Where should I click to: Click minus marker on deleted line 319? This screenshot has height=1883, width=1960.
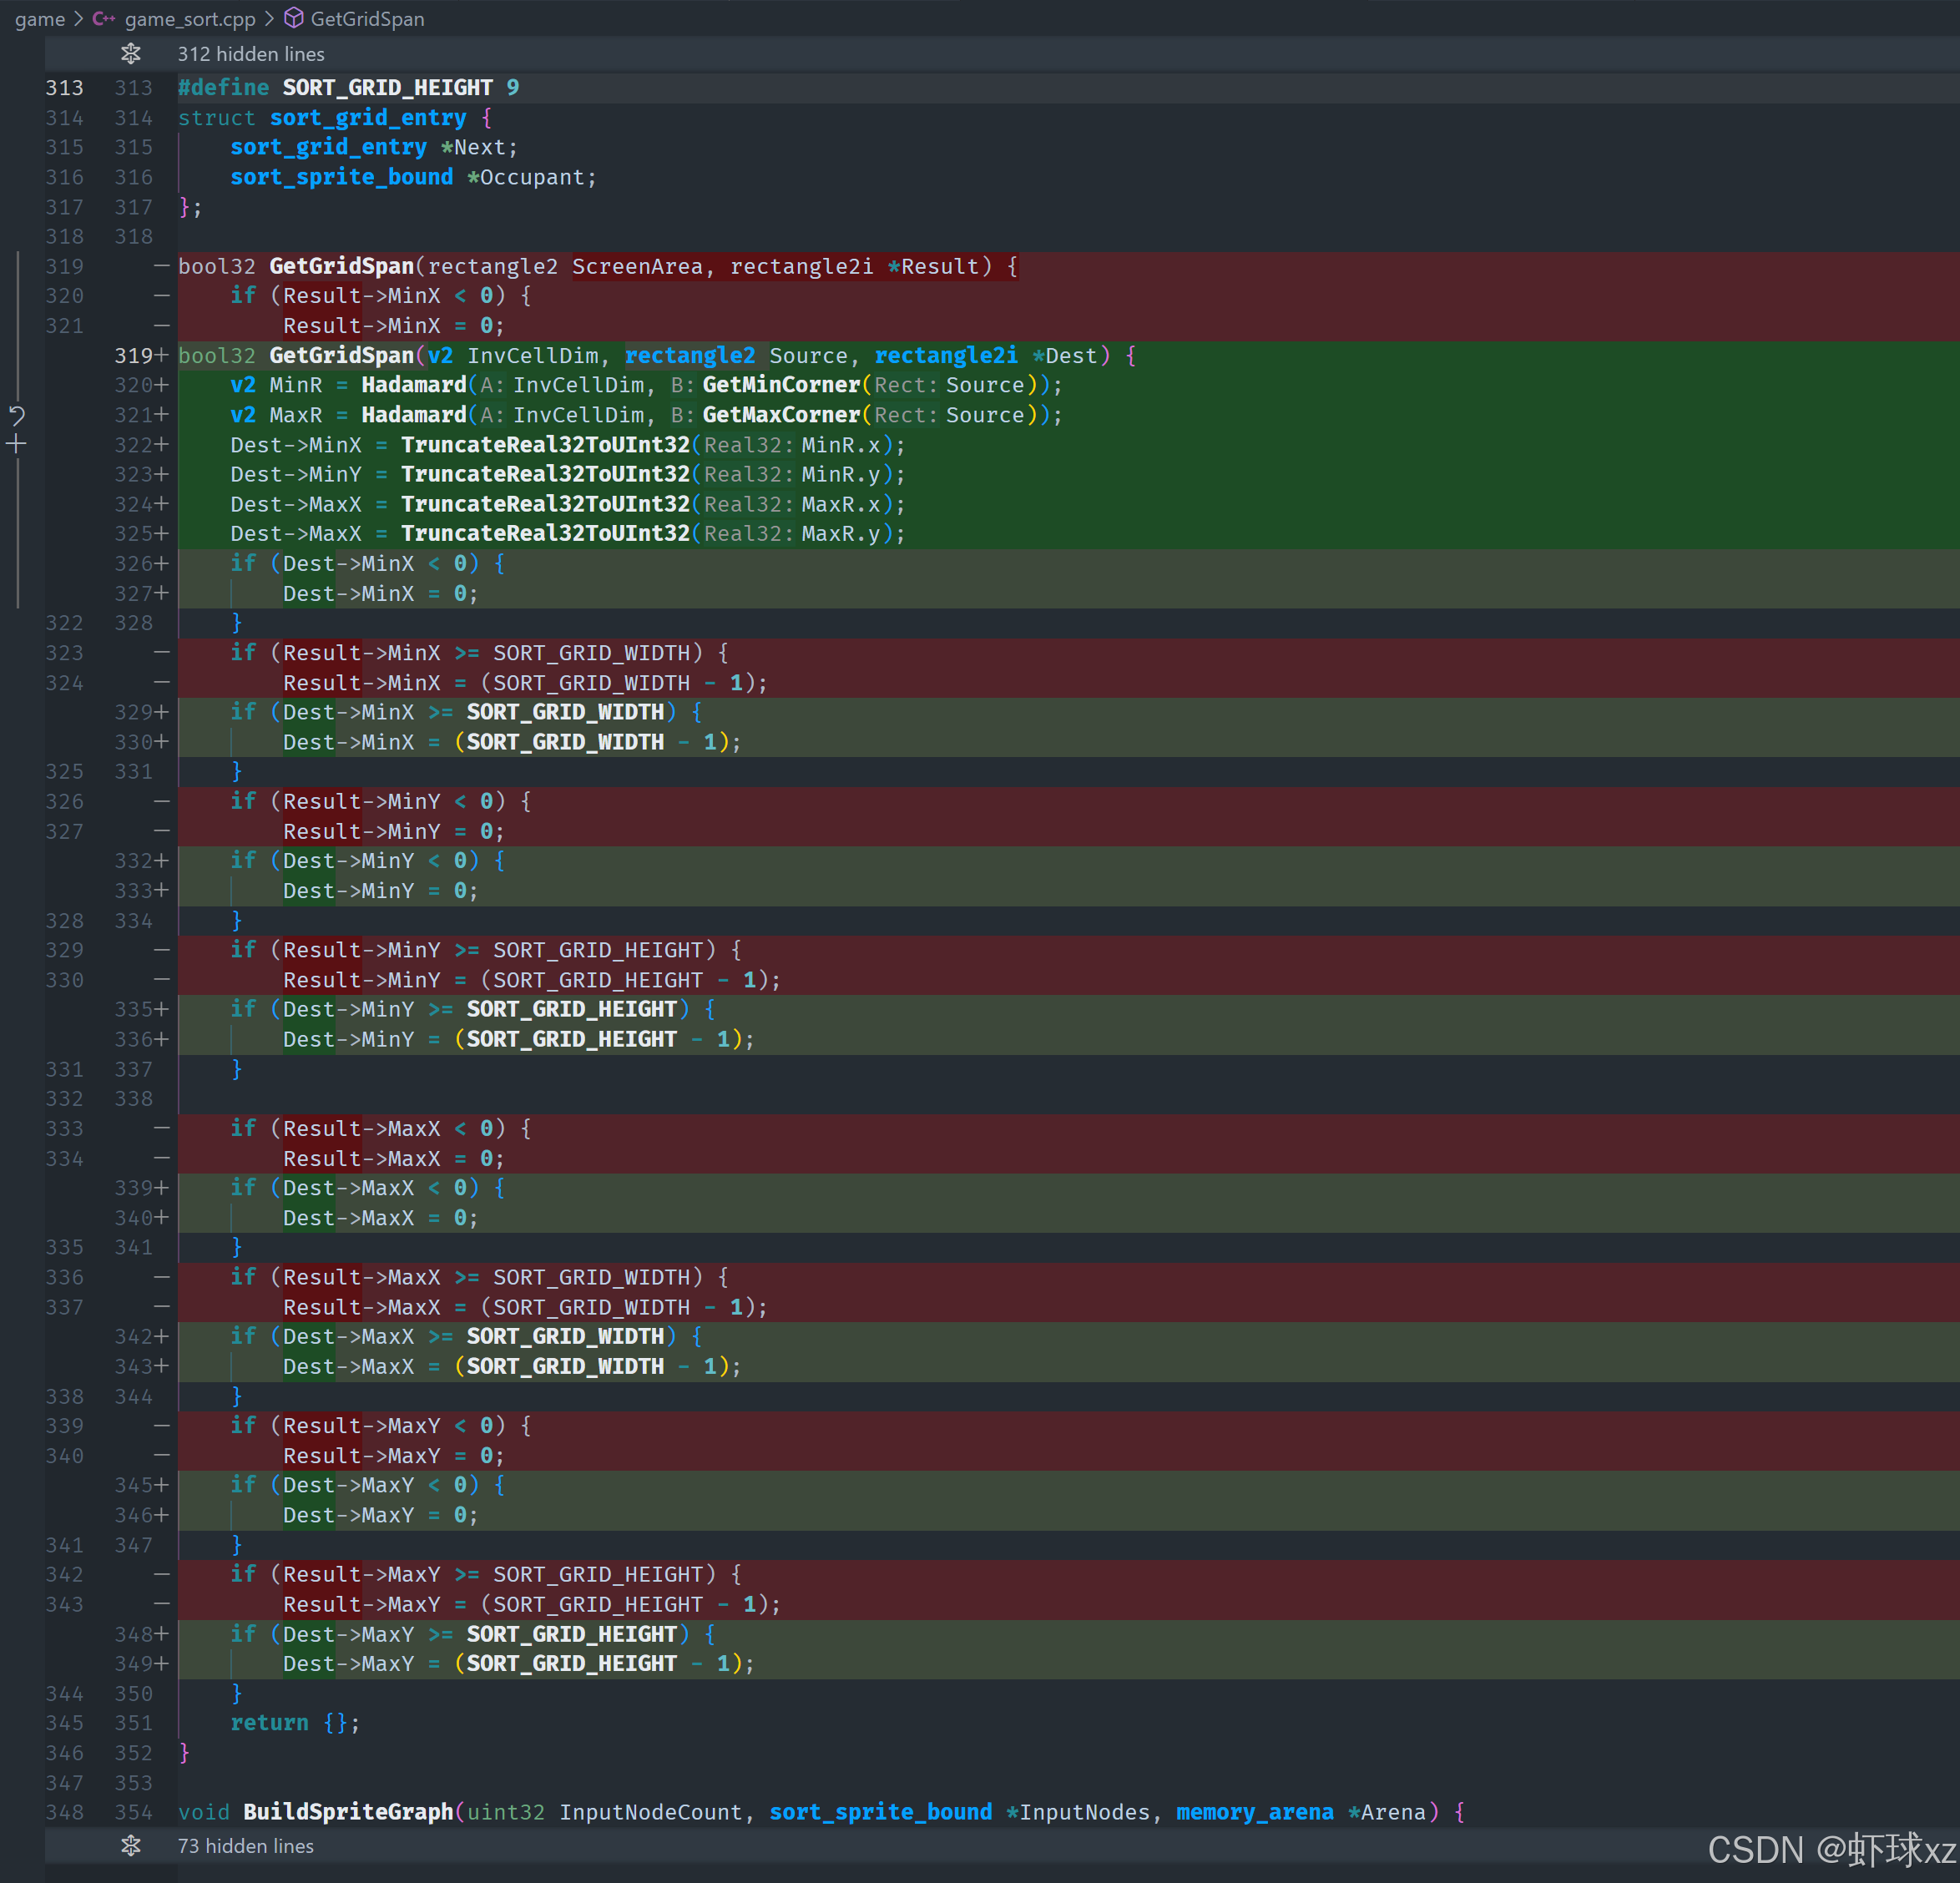(x=161, y=266)
